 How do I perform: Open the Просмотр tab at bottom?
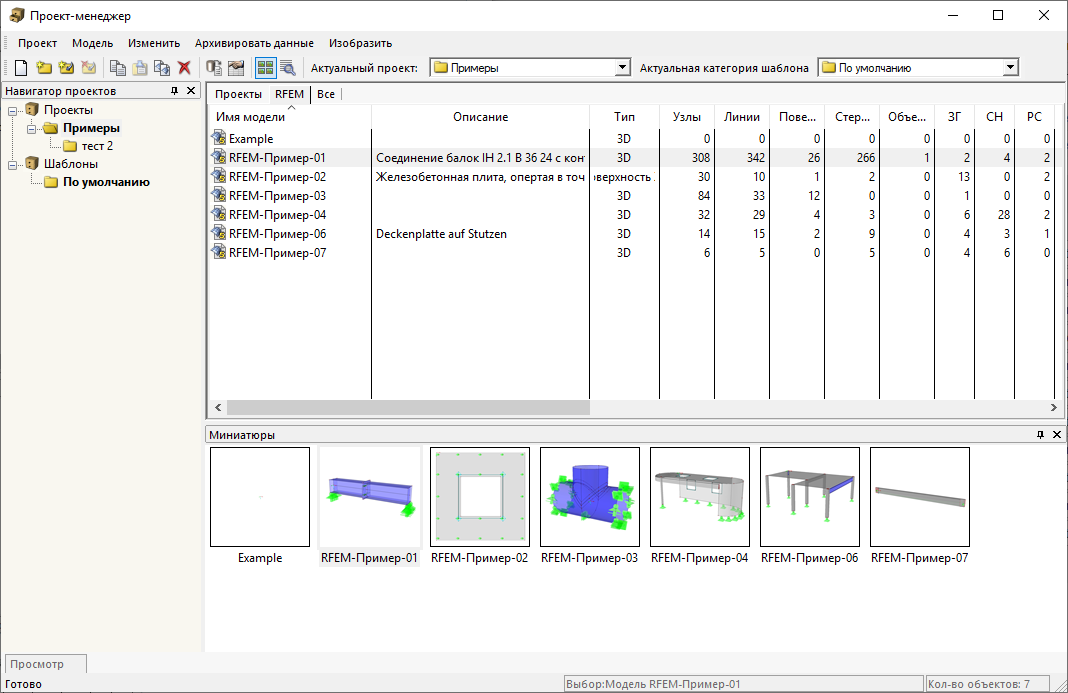click(45, 664)
